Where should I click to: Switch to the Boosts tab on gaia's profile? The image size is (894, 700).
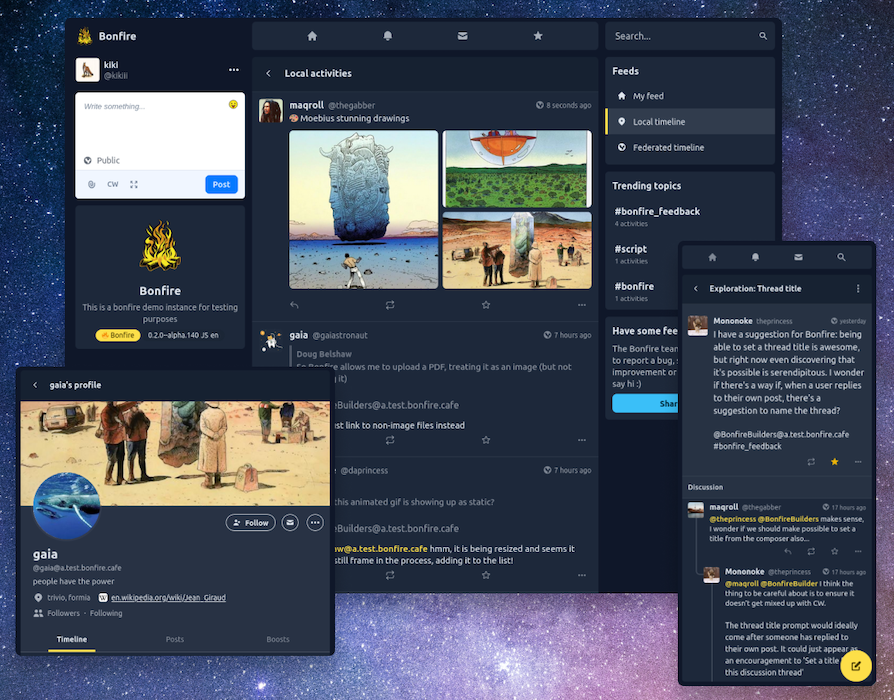click(x=278, y=639)
